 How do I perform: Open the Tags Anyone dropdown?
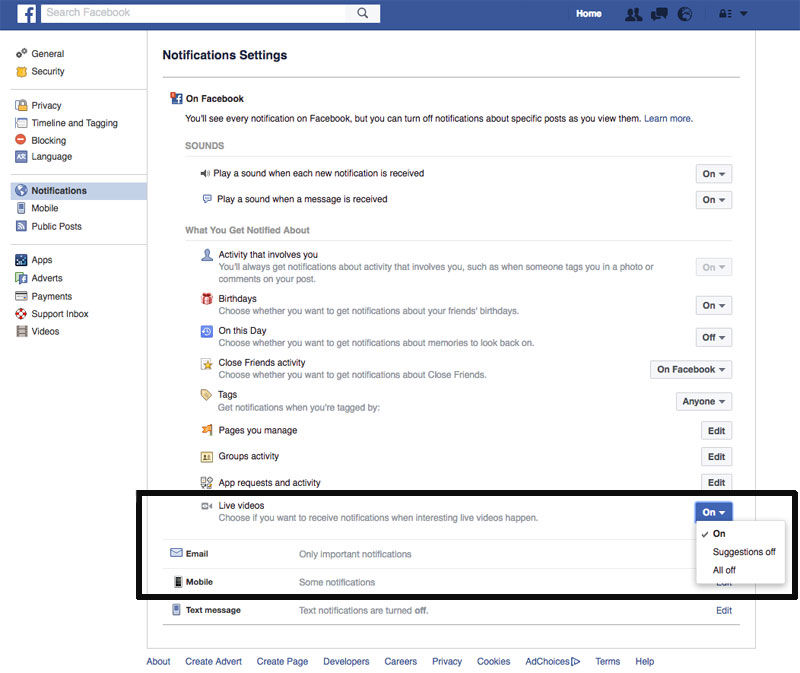(704, 402)
